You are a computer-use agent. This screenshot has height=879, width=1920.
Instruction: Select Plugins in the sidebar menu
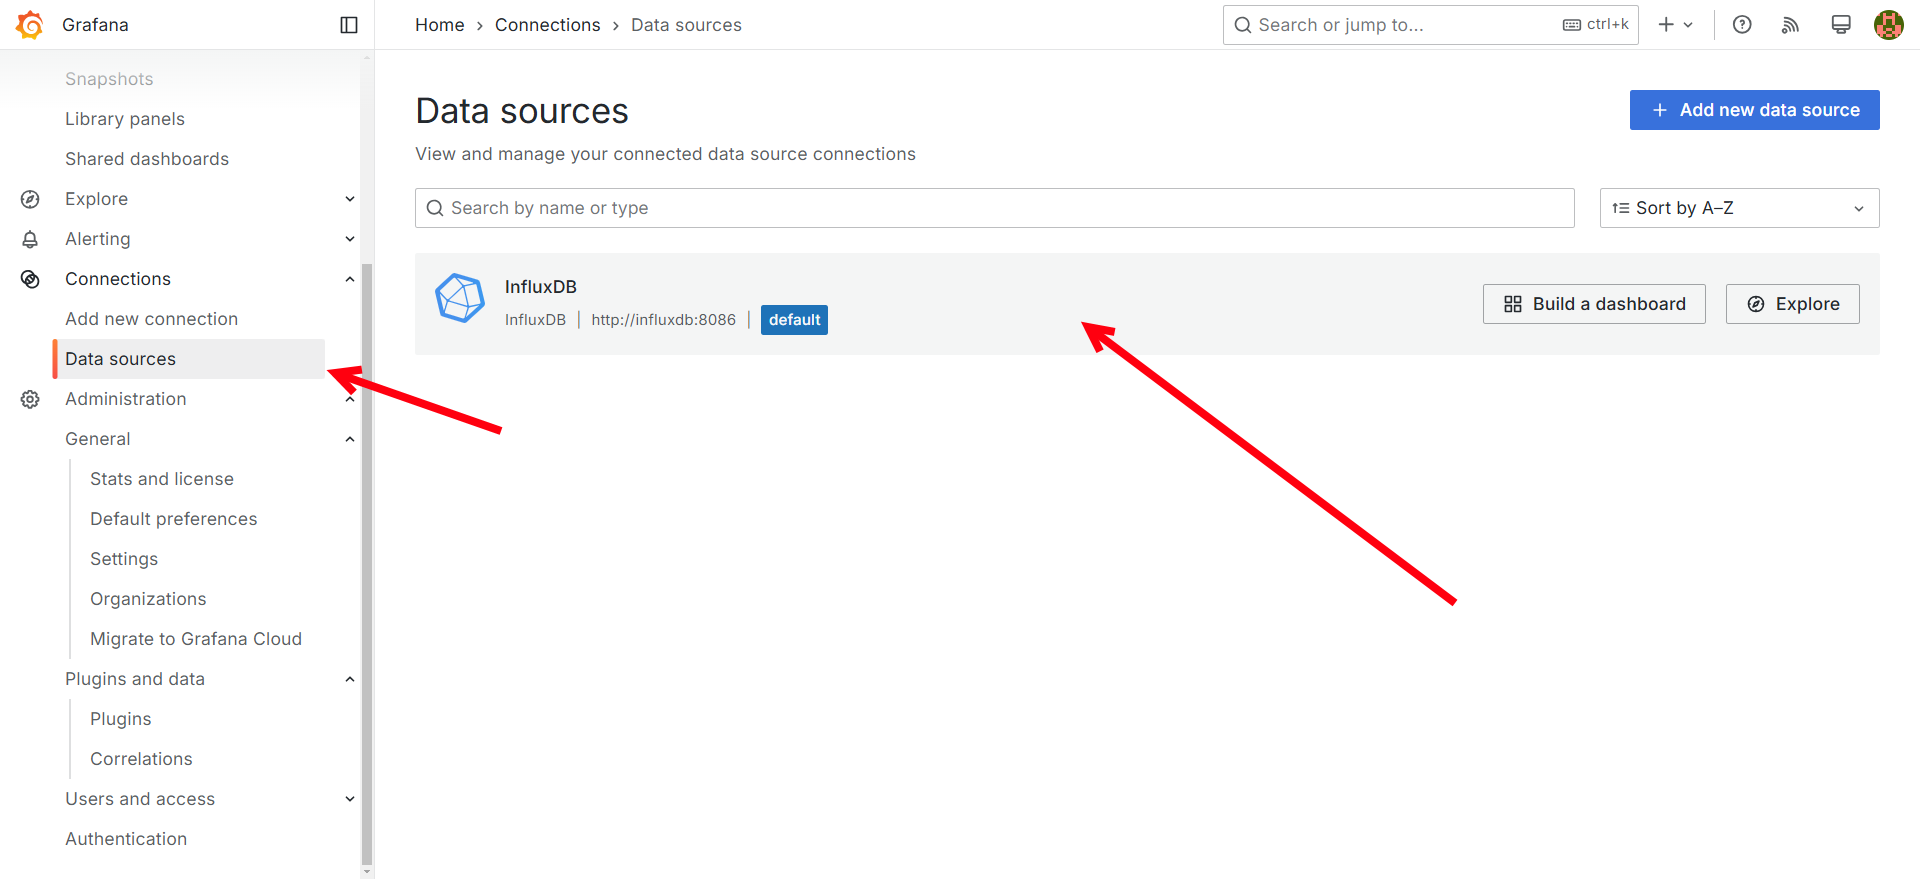(121, 719)
